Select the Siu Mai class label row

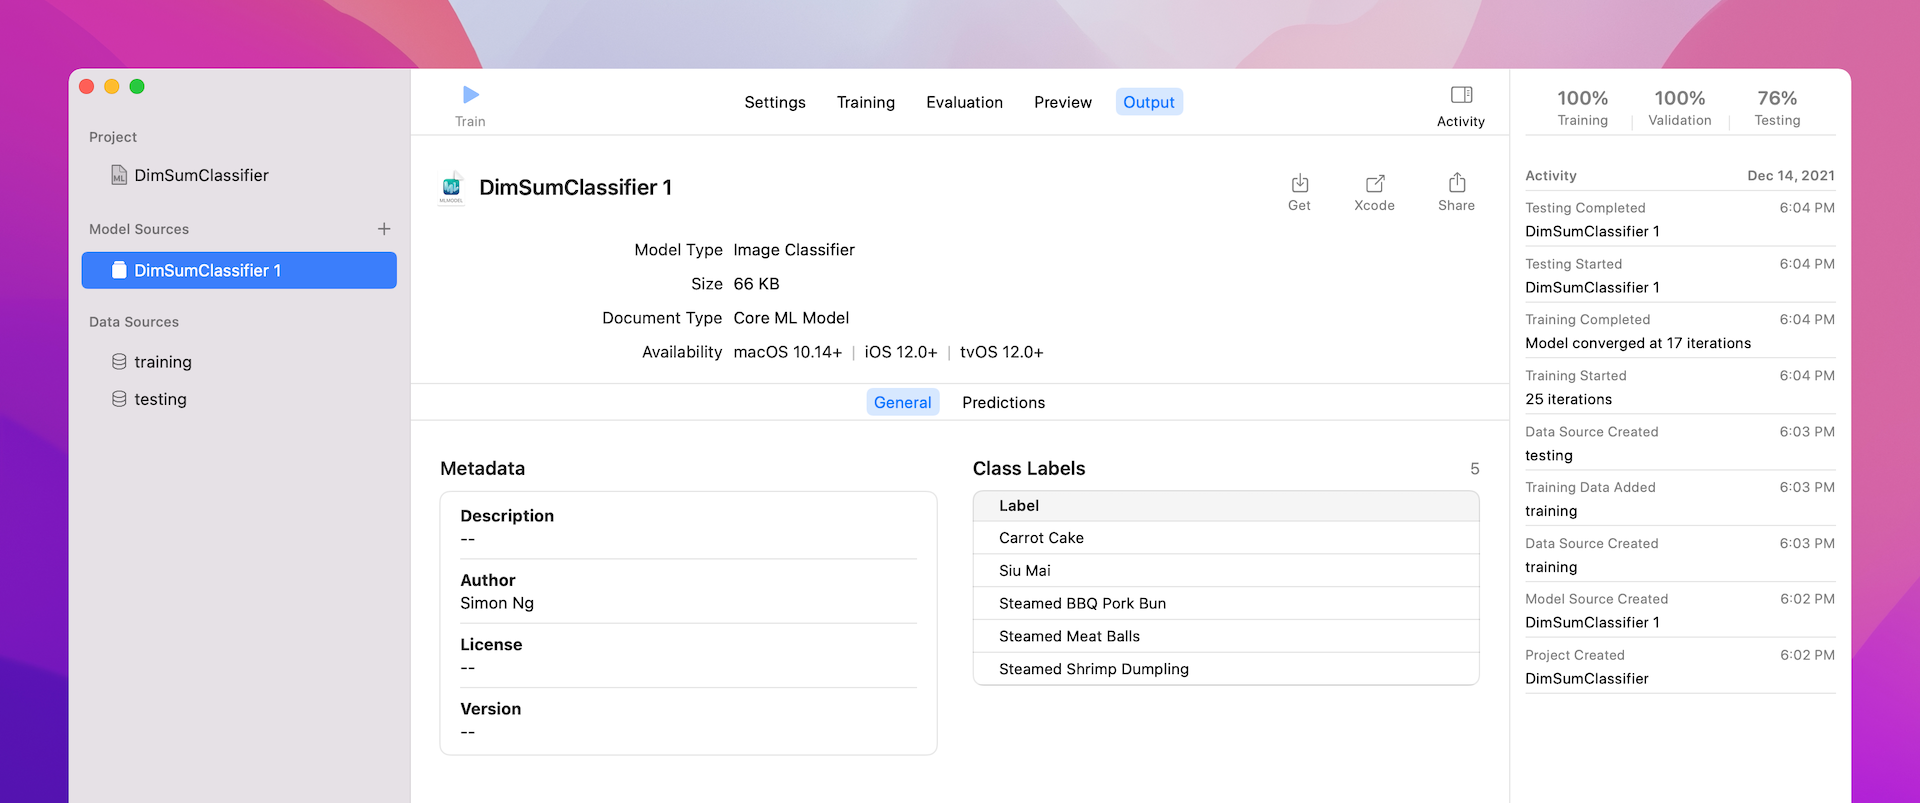(1225, 571)
